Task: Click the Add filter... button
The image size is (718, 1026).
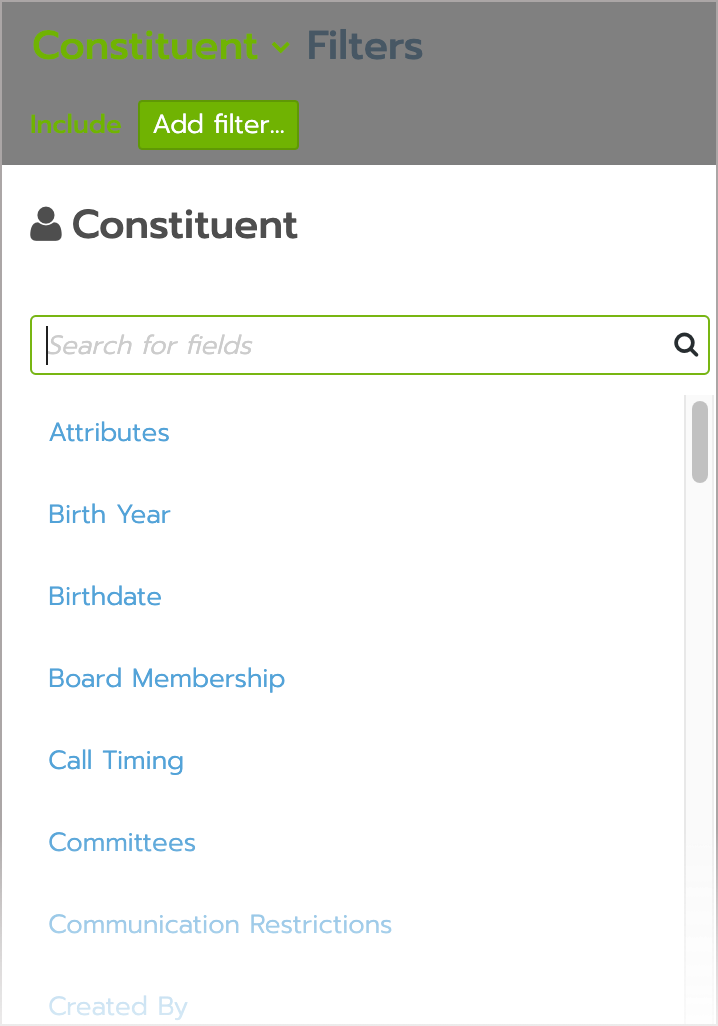Action: click(219, 124)
